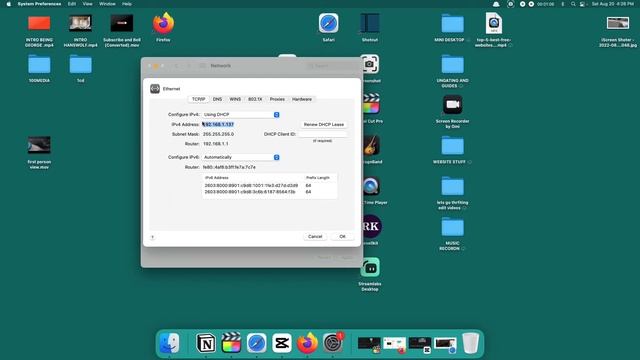Open the Configure IPv4 dropdown showing Using DHCP
Screen dimensions: 640x360
241,115
